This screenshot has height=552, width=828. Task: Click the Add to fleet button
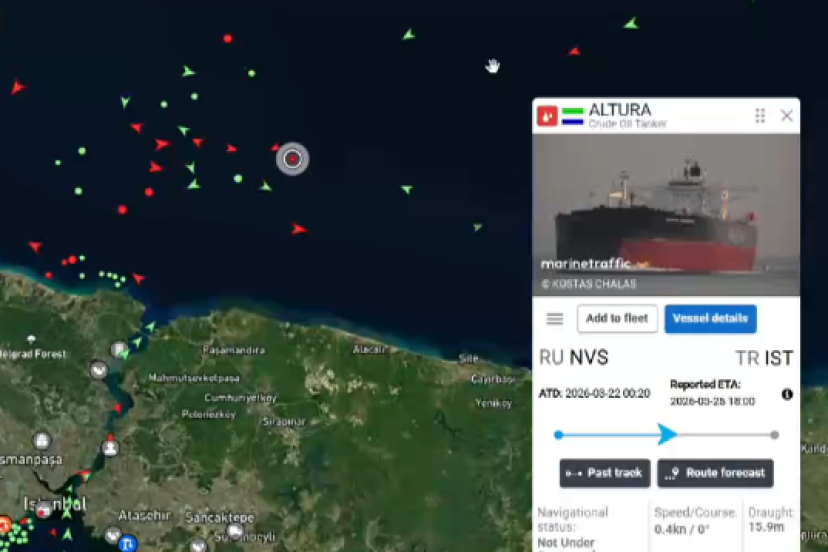coord(617,319)
